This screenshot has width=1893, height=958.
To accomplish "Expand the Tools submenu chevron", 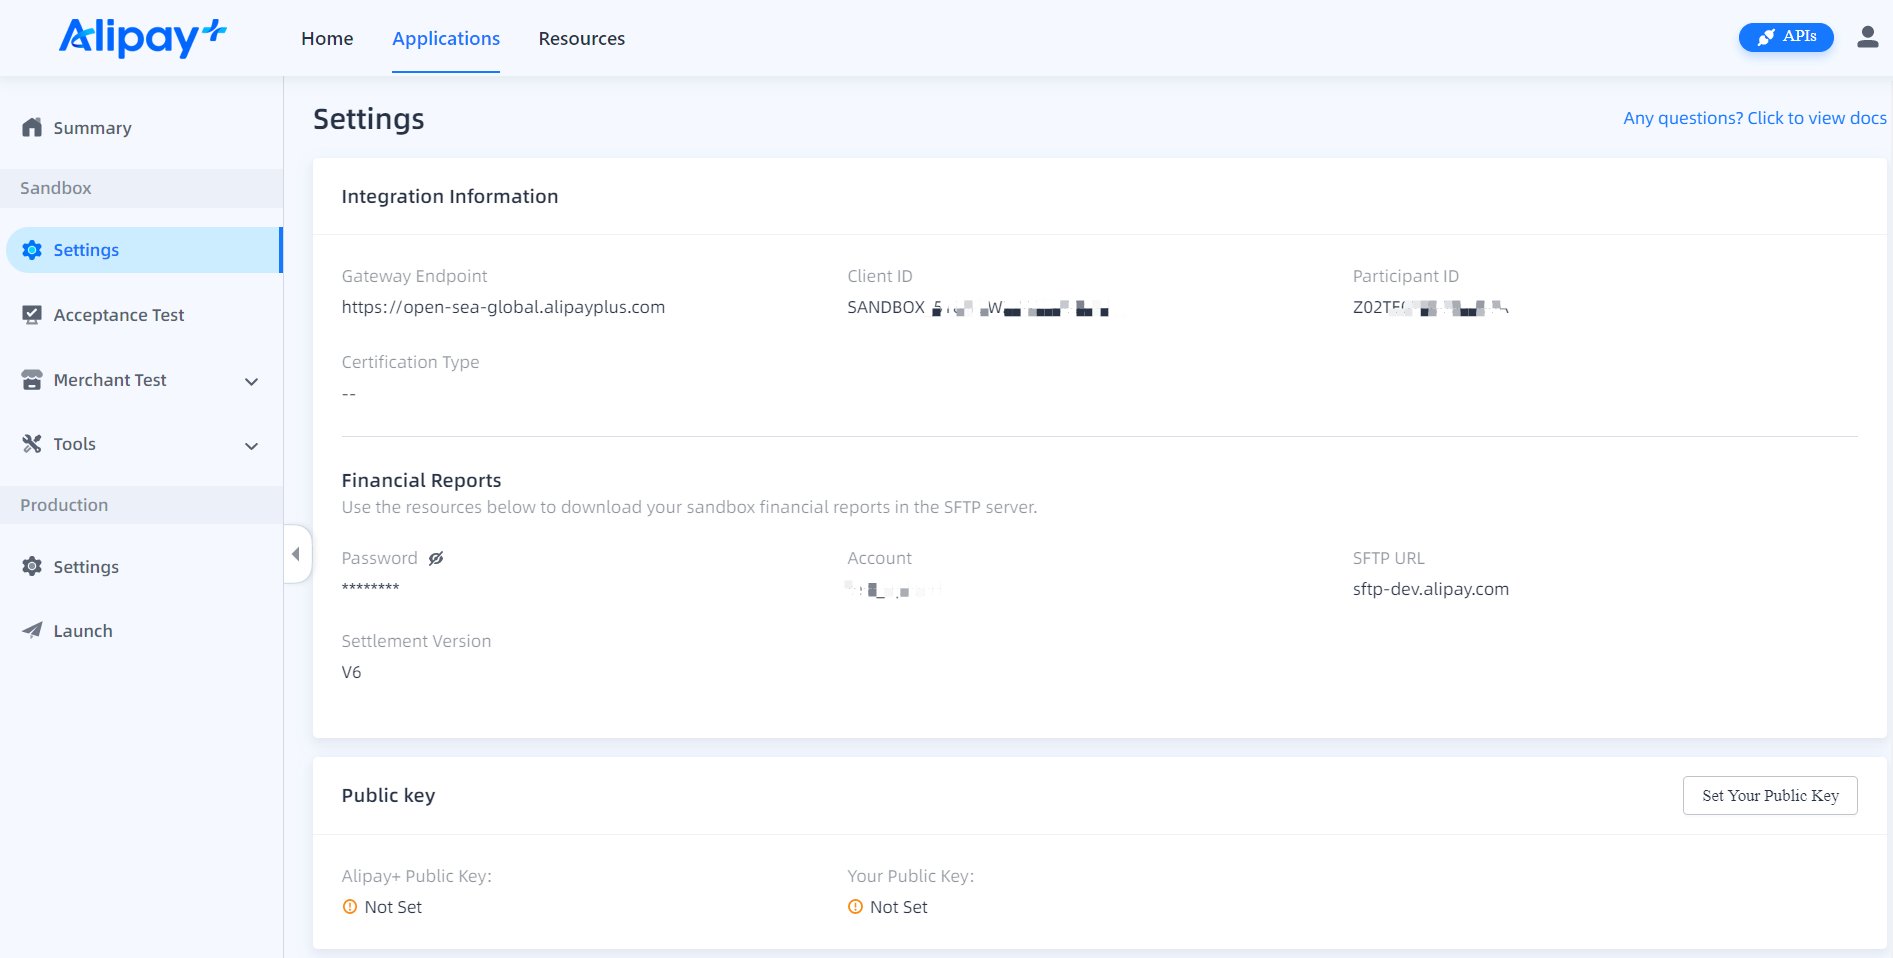I will (252, 446).
